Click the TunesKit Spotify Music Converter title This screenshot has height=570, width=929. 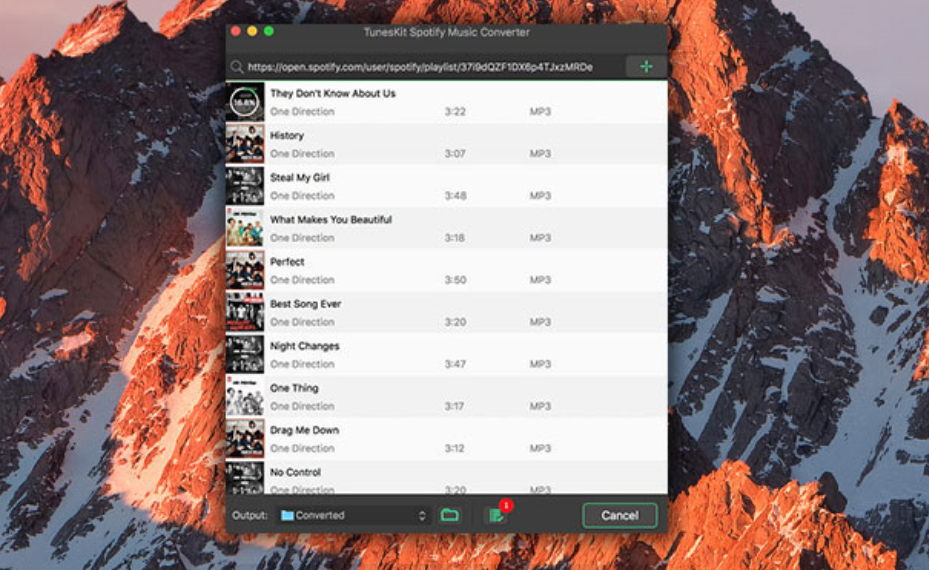point(446,32)
